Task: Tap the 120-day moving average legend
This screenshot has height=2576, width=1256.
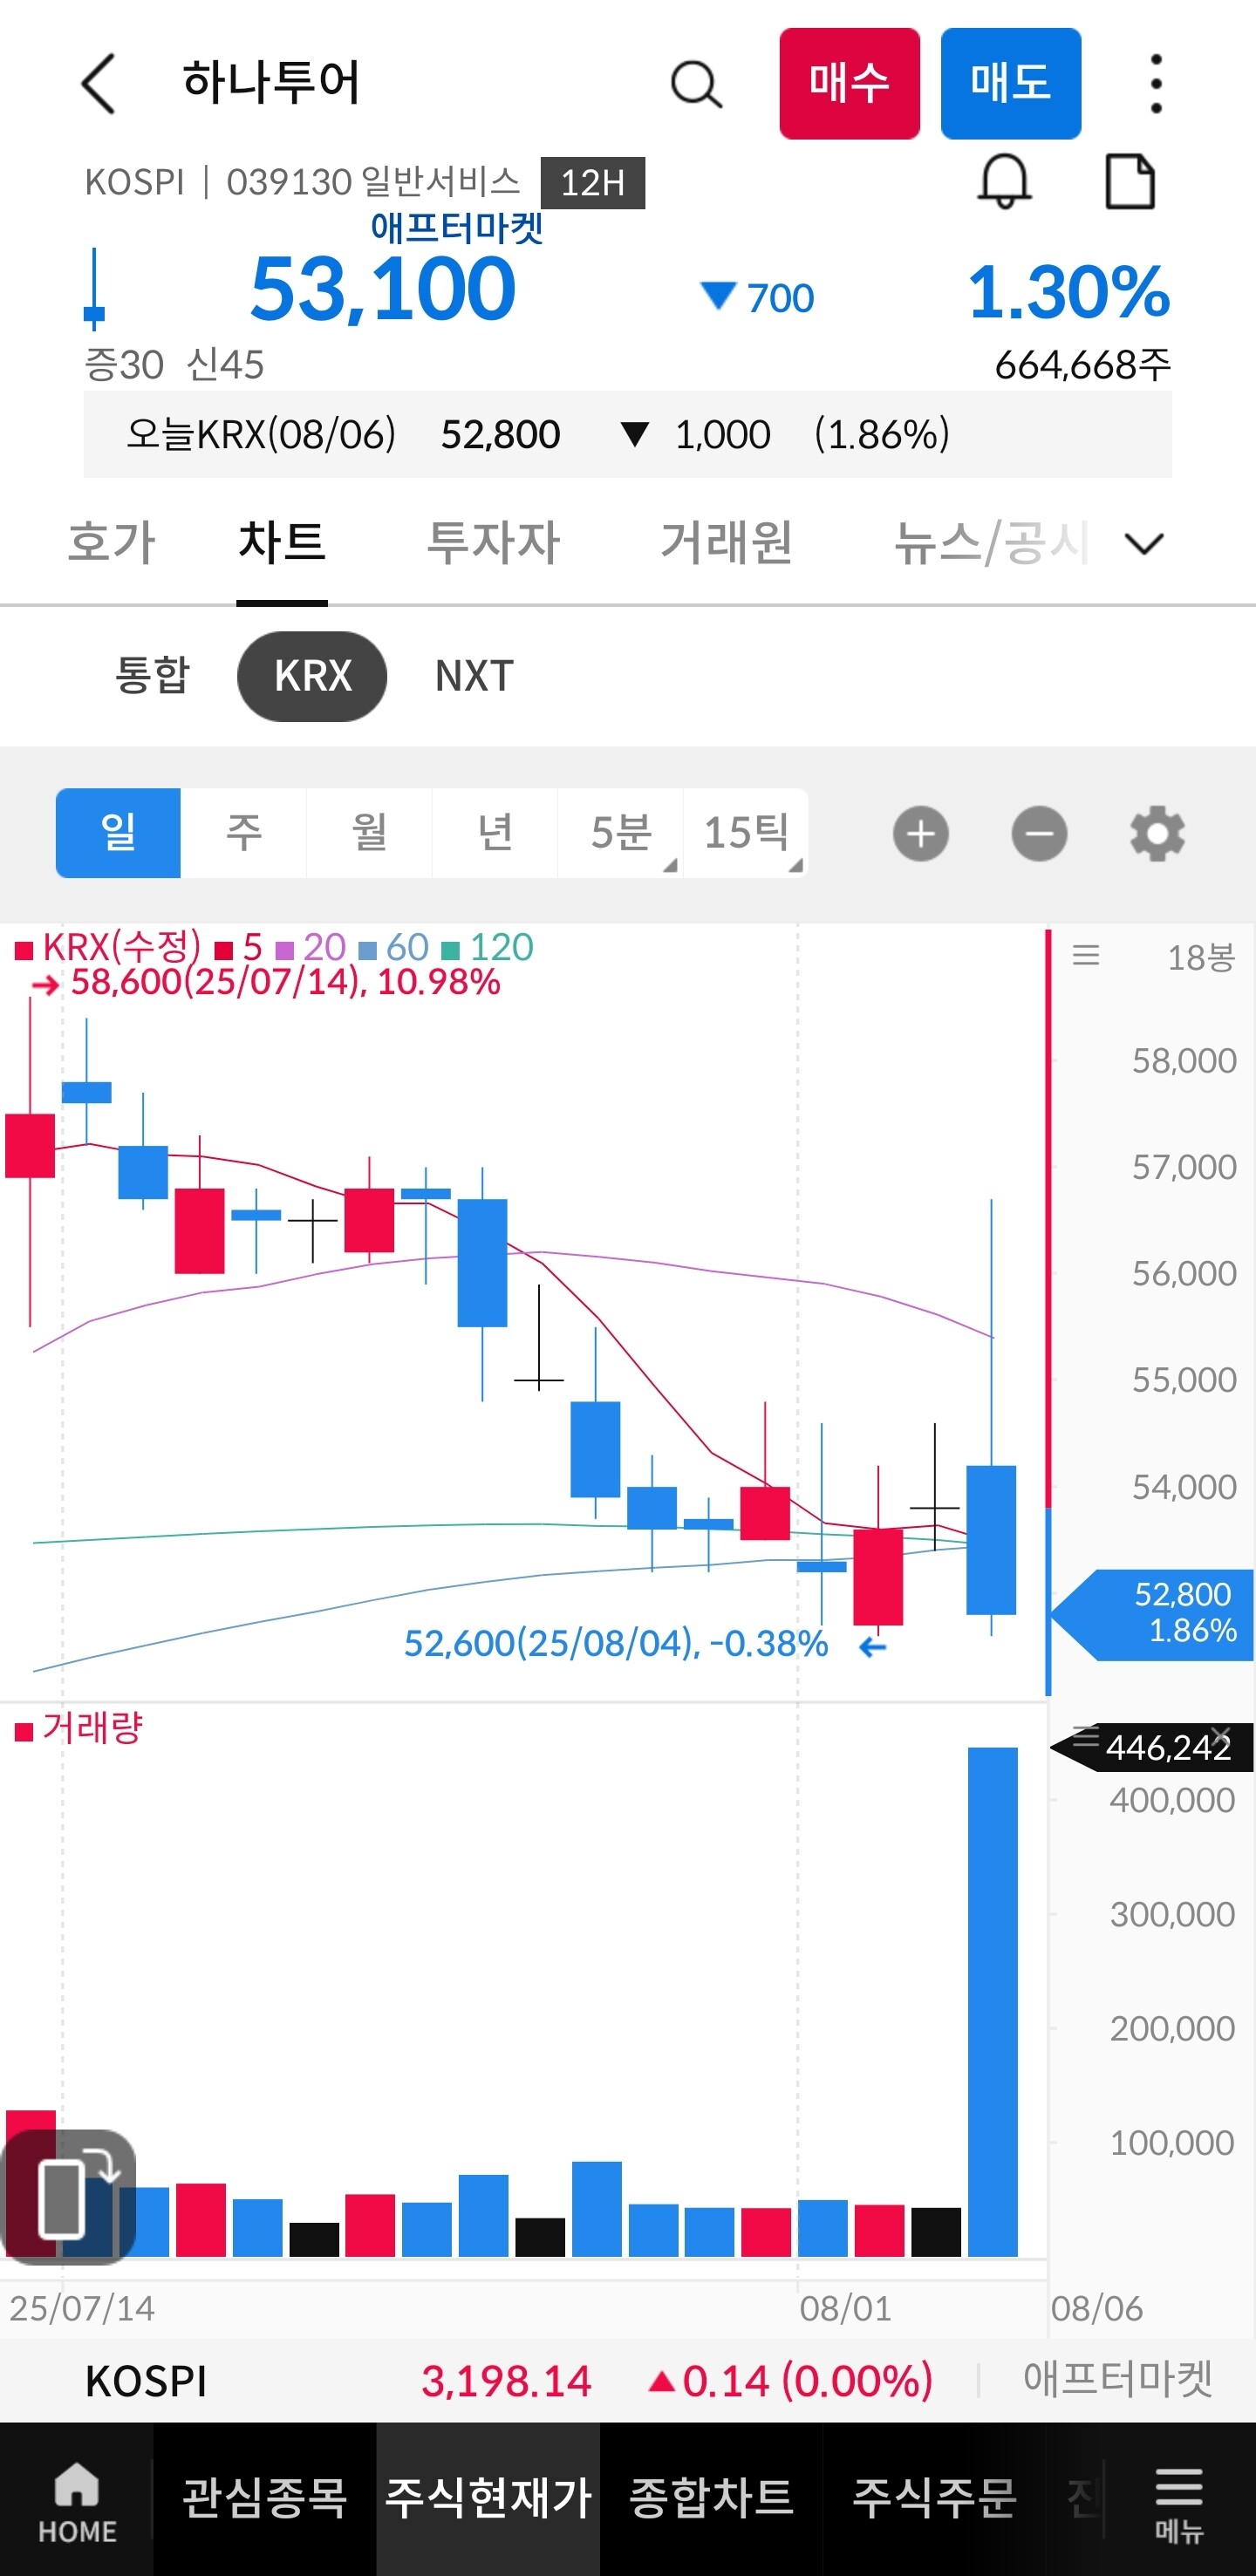Action: (488, 947)
